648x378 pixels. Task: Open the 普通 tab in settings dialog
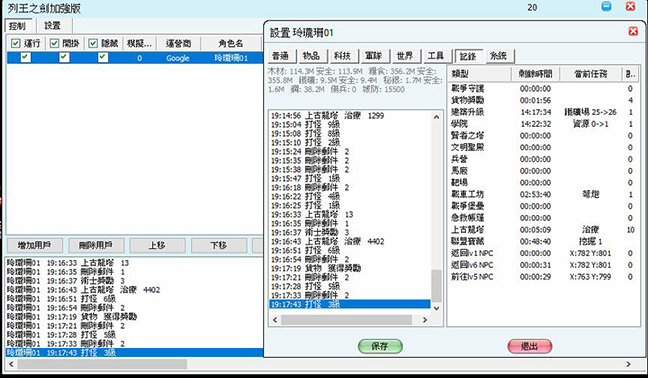tap(281, 56)
